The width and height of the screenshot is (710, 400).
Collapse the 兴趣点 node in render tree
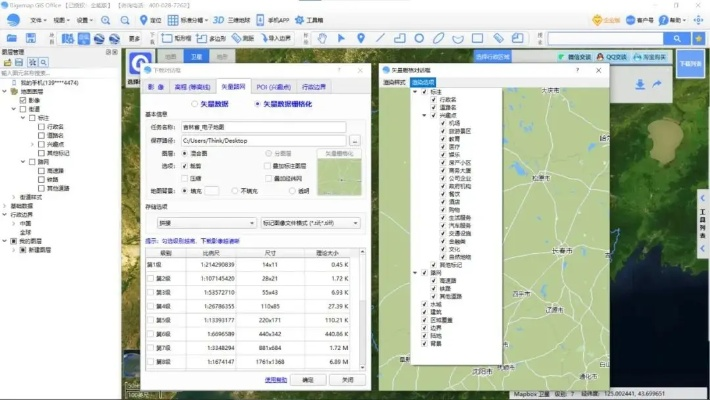(x=424, y=115)
